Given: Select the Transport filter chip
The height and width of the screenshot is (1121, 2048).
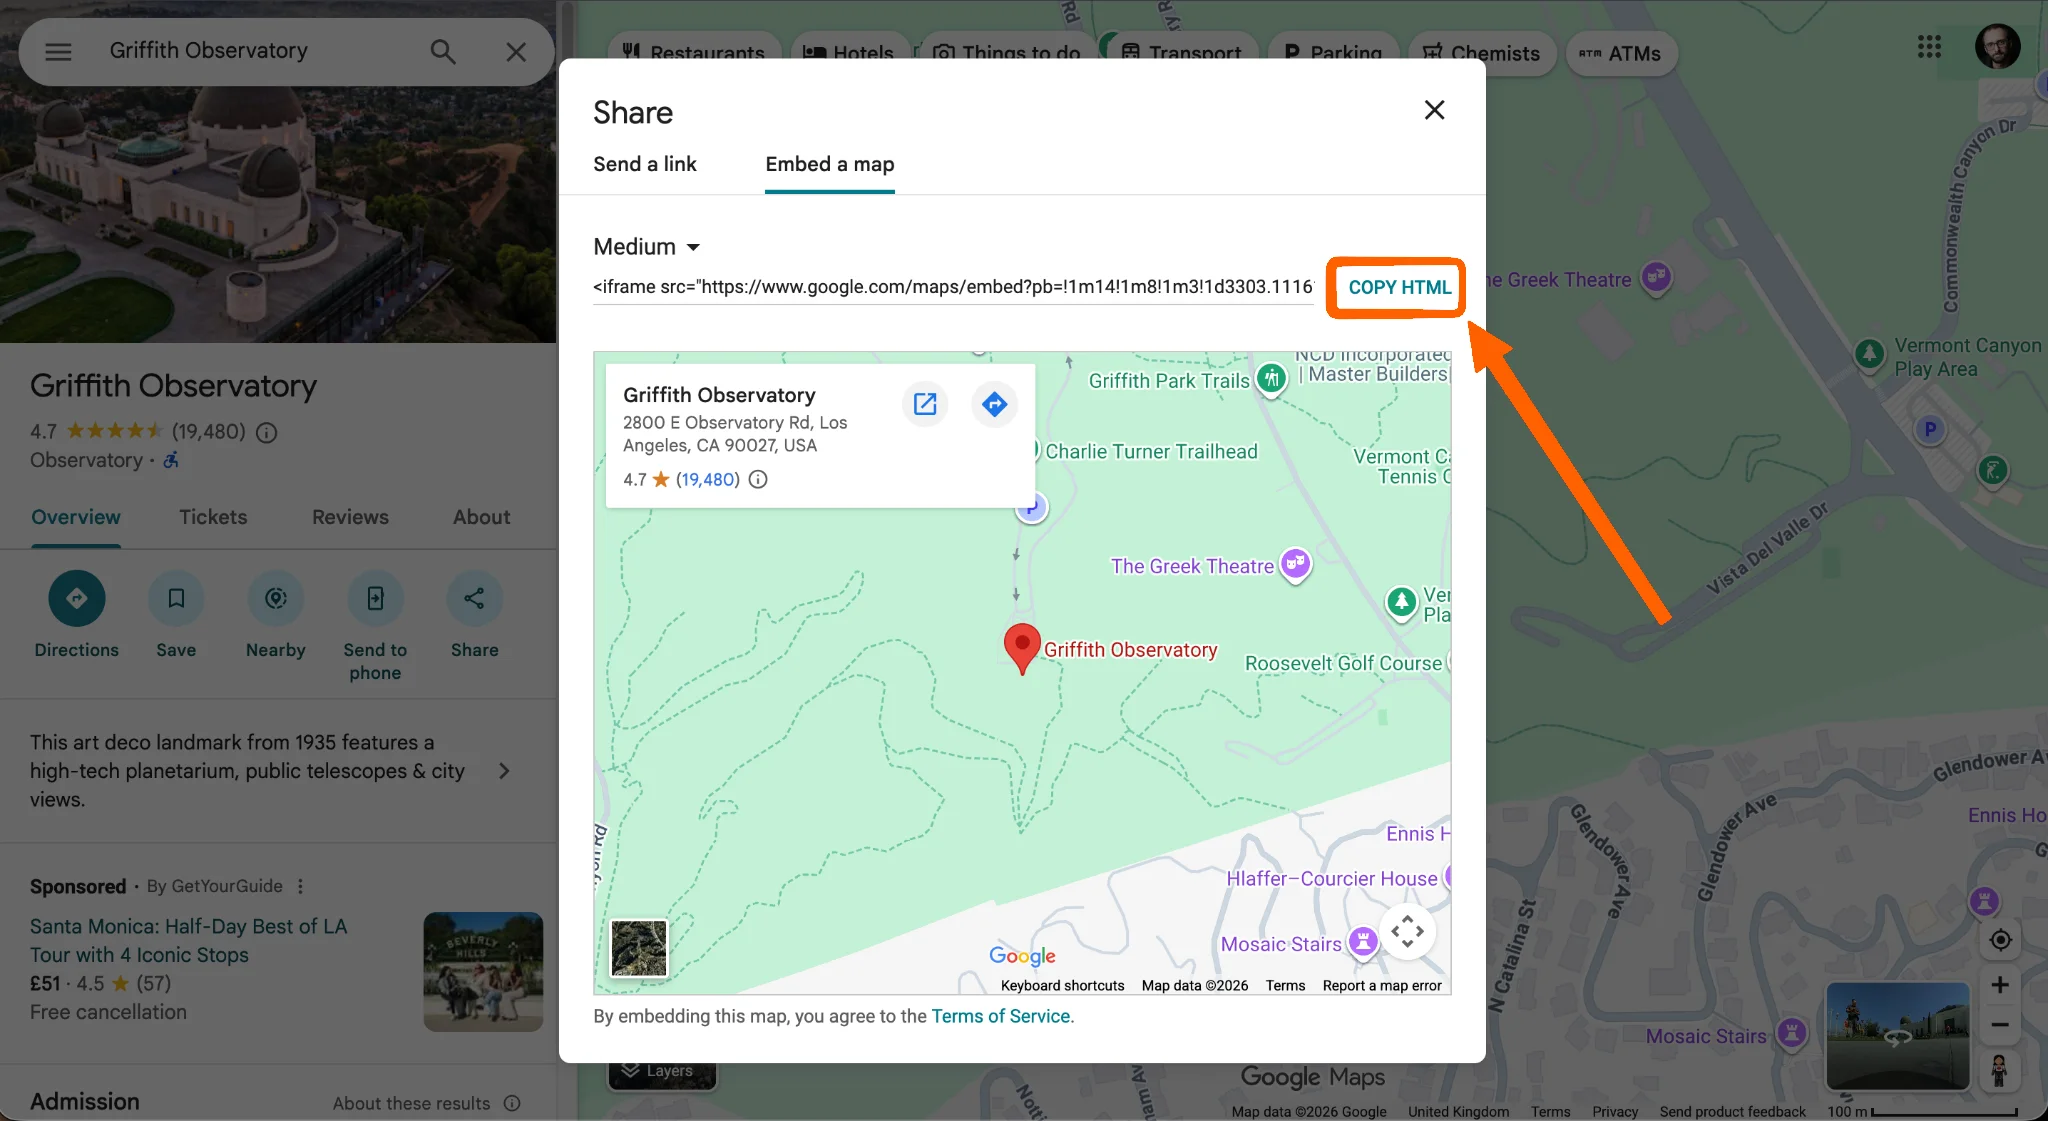Looking at the screenshot, I should tap(1181, 53).
